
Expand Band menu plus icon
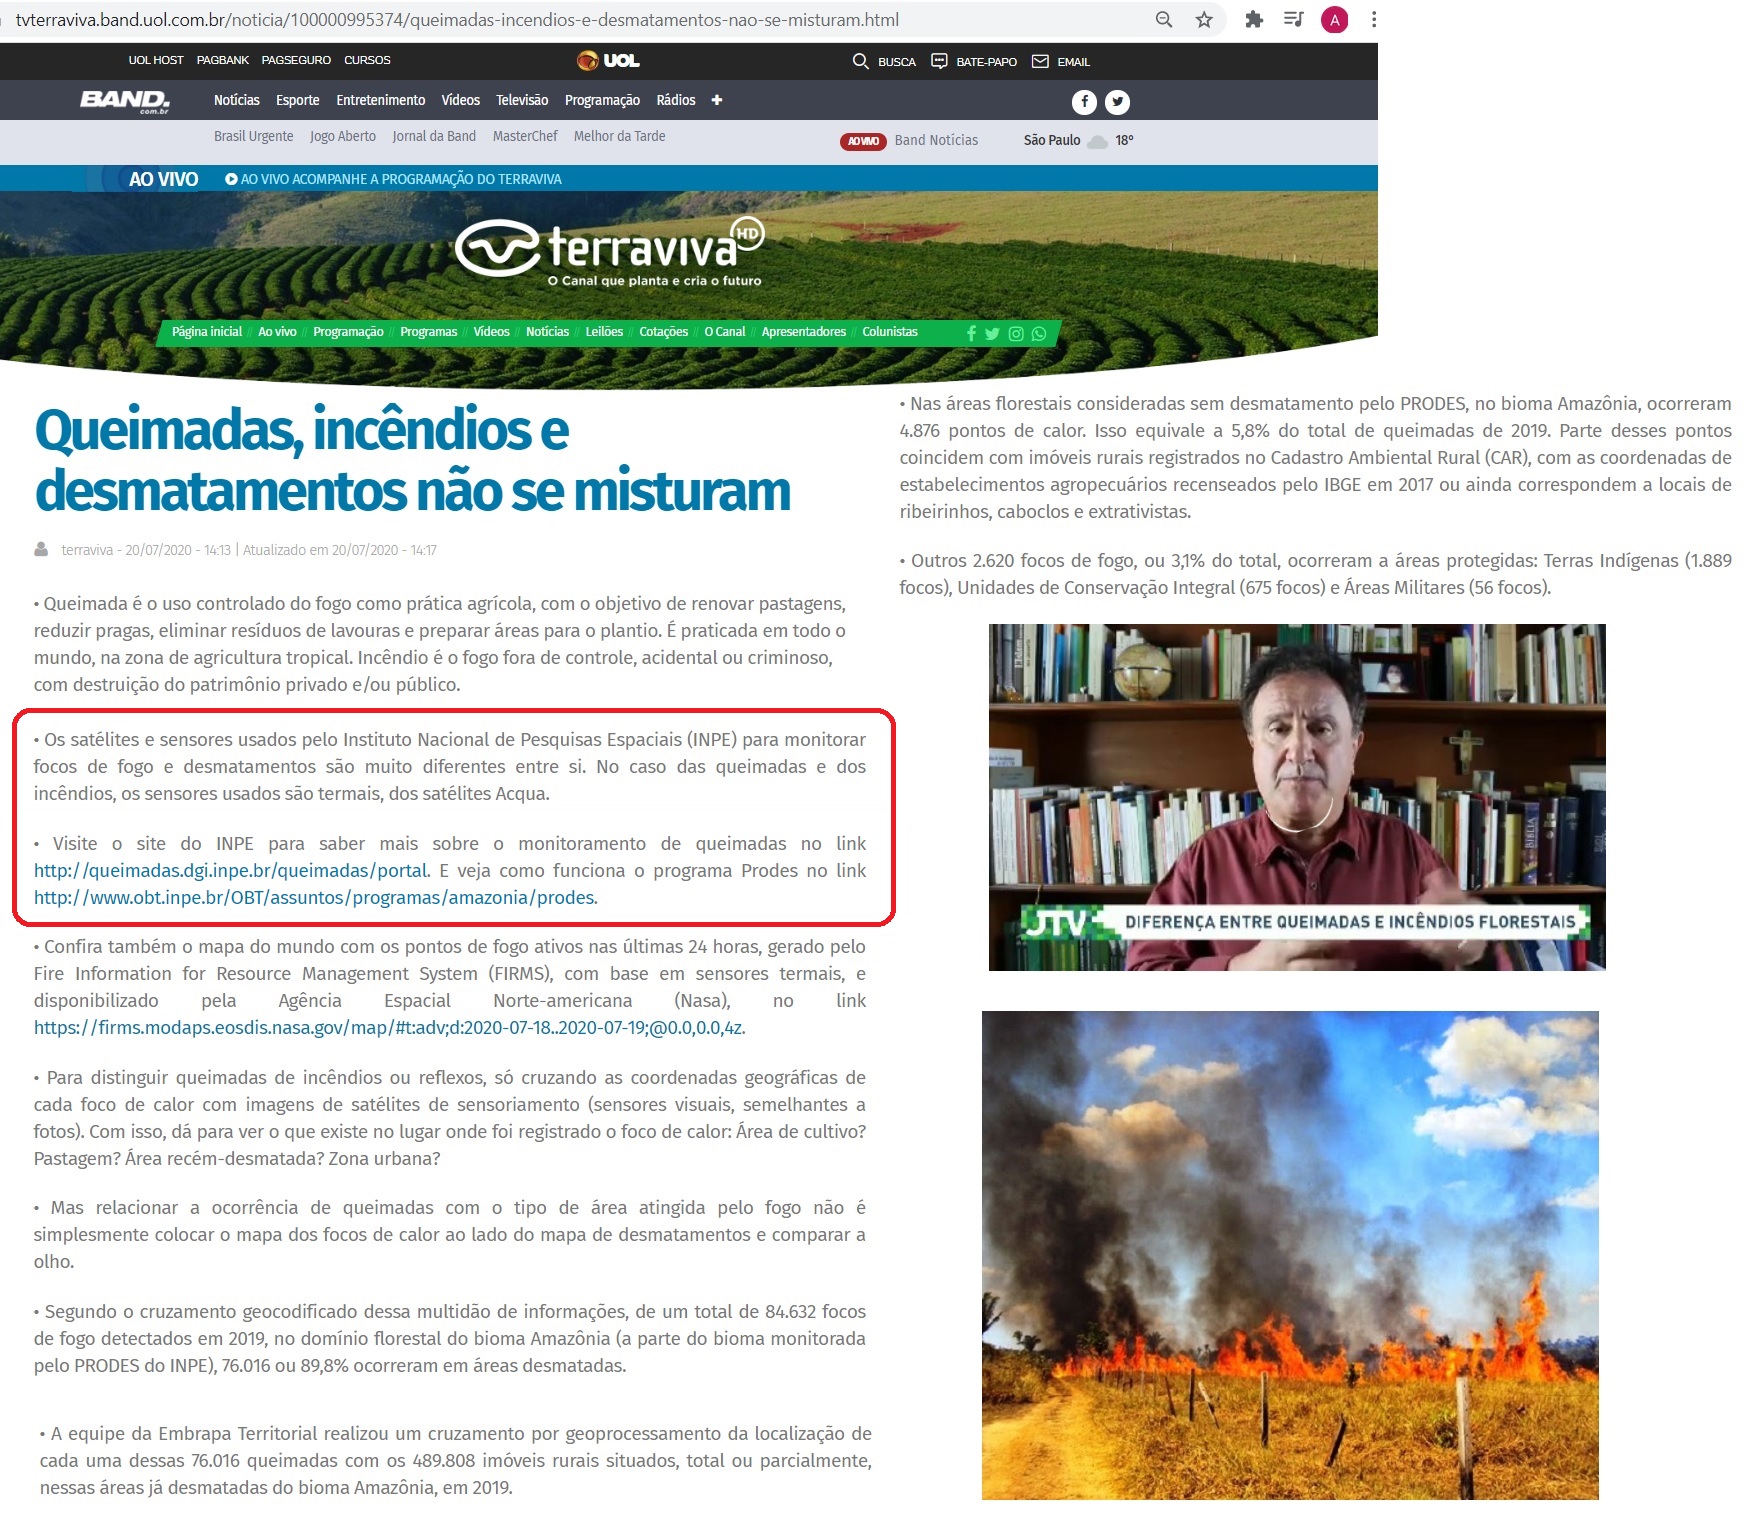click(x=717, y=100)
